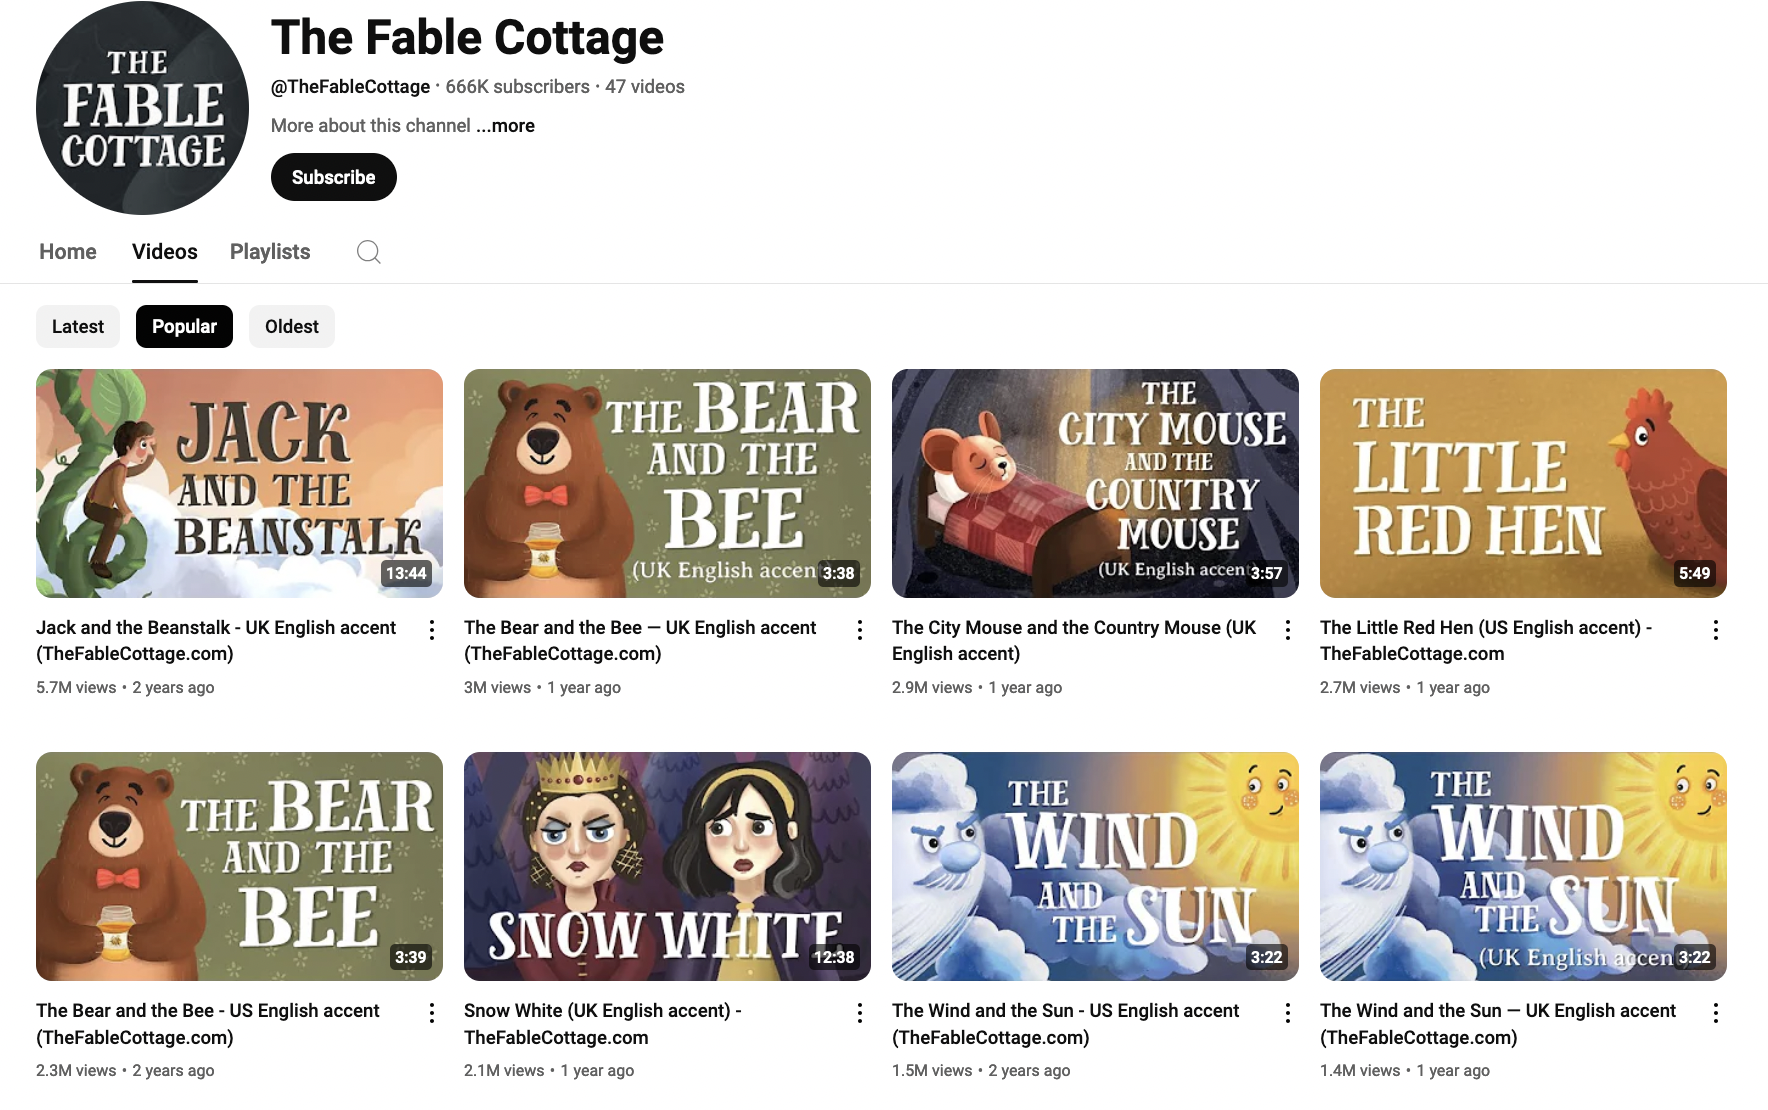Subscribe to The Fable Cottage channel
This screenshot has width=1768, height=1110.
pos(334,177)
